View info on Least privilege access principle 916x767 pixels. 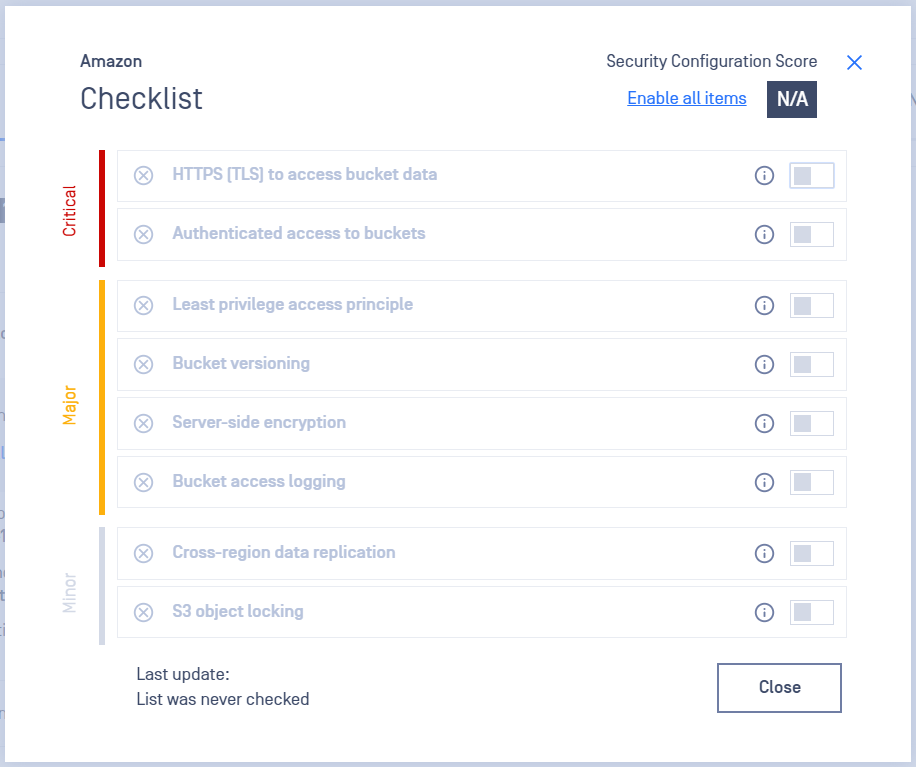click(x=764, y=306)
